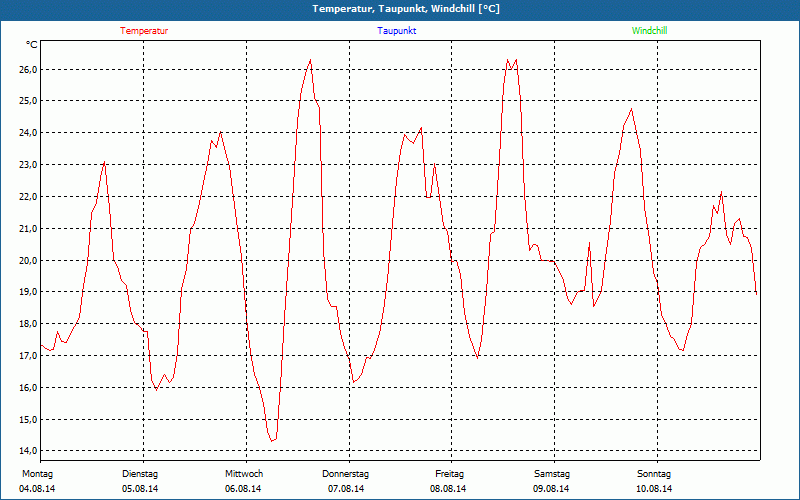Image resolution: width=800 pixels, height=500 pixels.
Task: Click the chart title Temperatur, Taupunkt, Windchill
Action: click(x=406, y=9)
